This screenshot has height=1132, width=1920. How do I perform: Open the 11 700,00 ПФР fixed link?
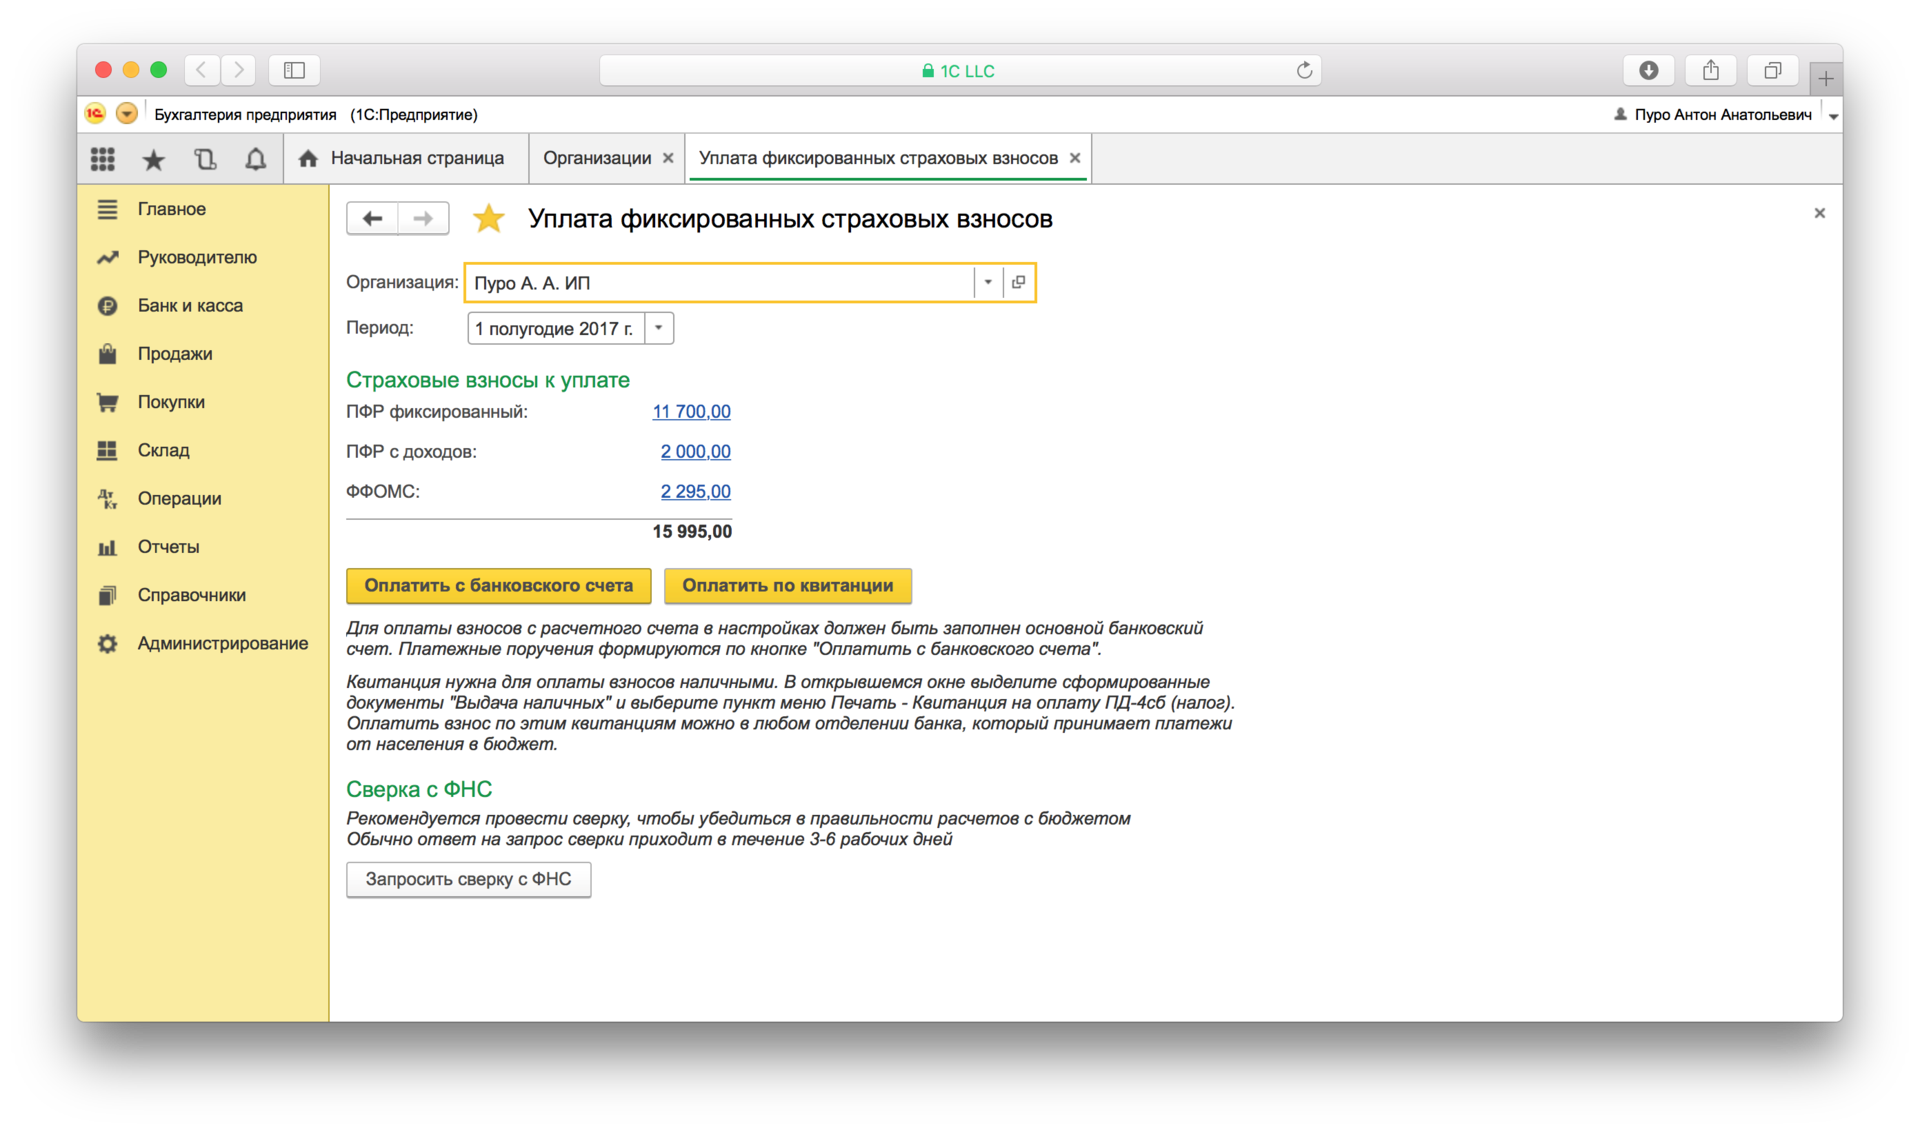691,412
